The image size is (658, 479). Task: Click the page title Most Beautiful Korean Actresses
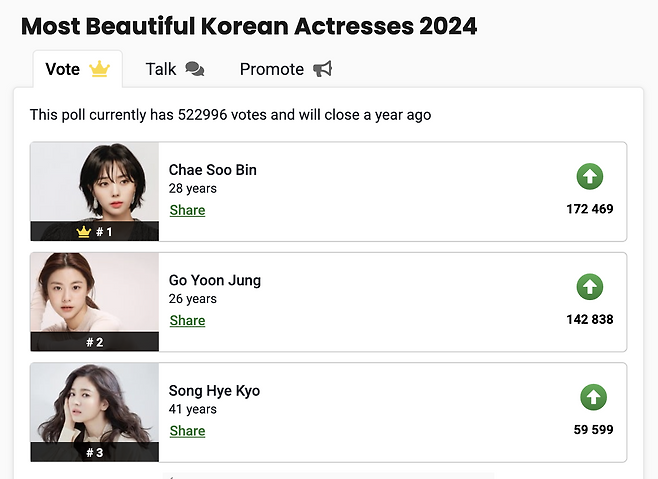[249, 26]
